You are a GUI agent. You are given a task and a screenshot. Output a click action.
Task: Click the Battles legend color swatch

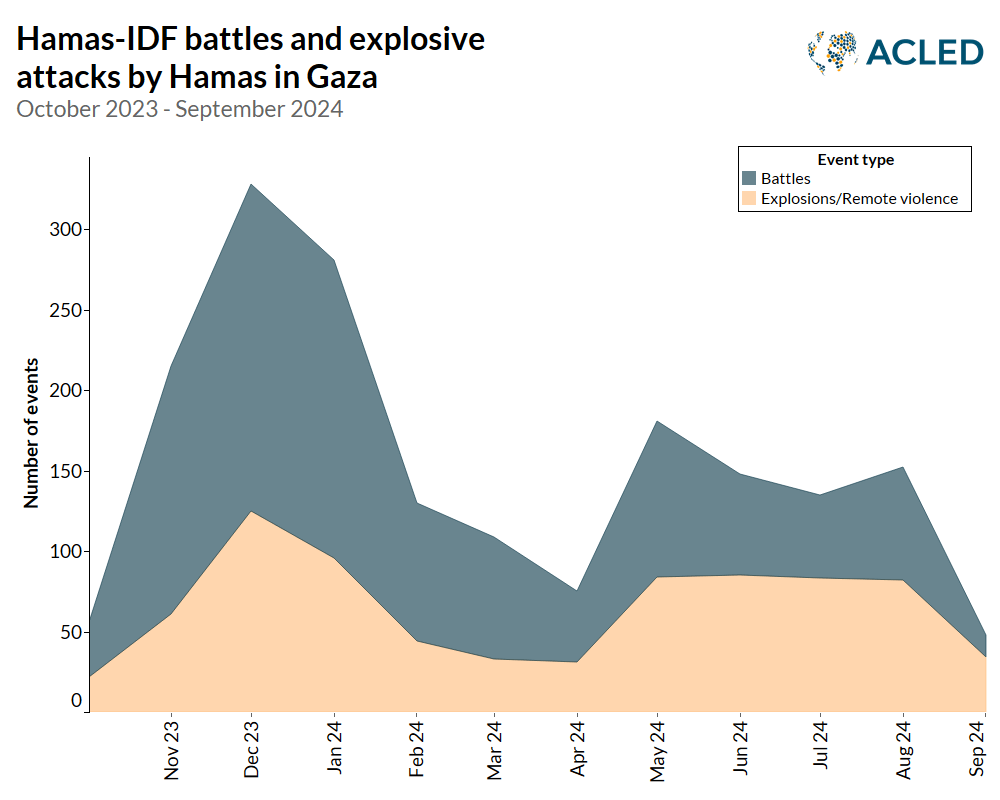(748, 179)
